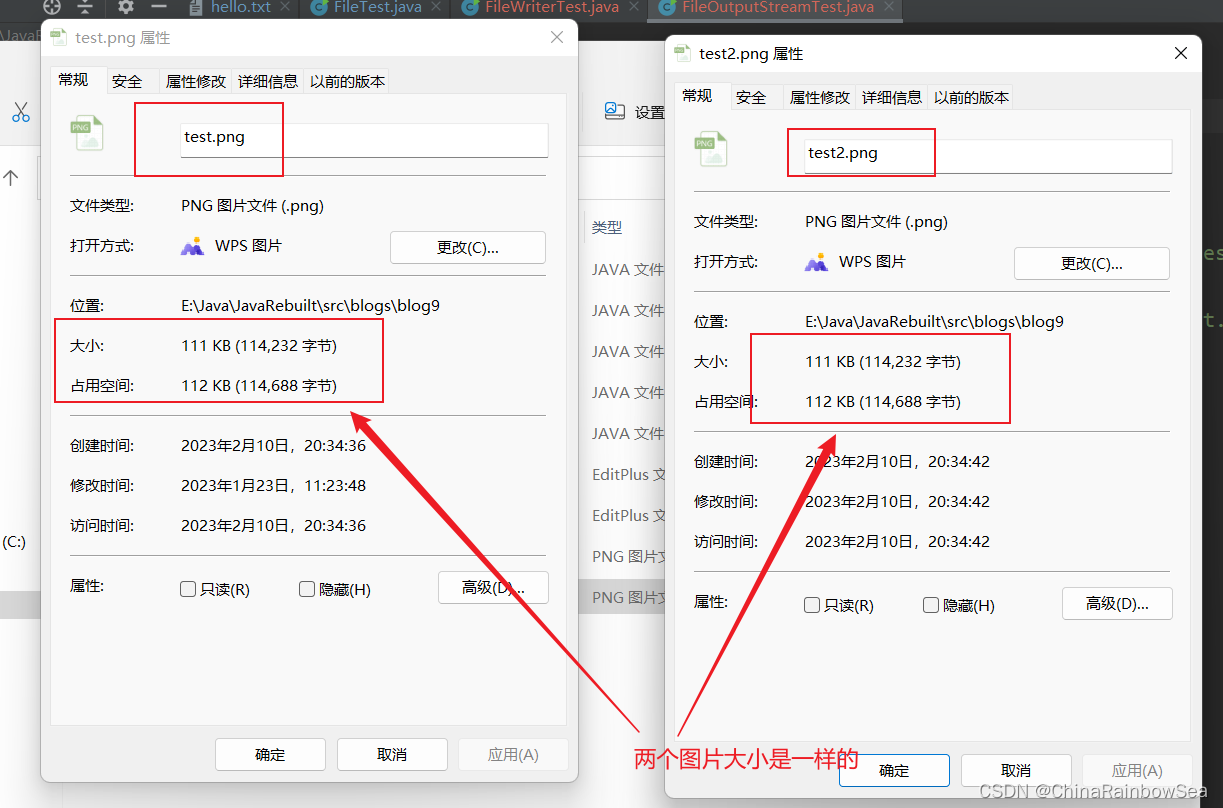This screenshot has height=808, width=1223.
Task: Open the IDE project settings gear
Action: click(x=125, y=7)
